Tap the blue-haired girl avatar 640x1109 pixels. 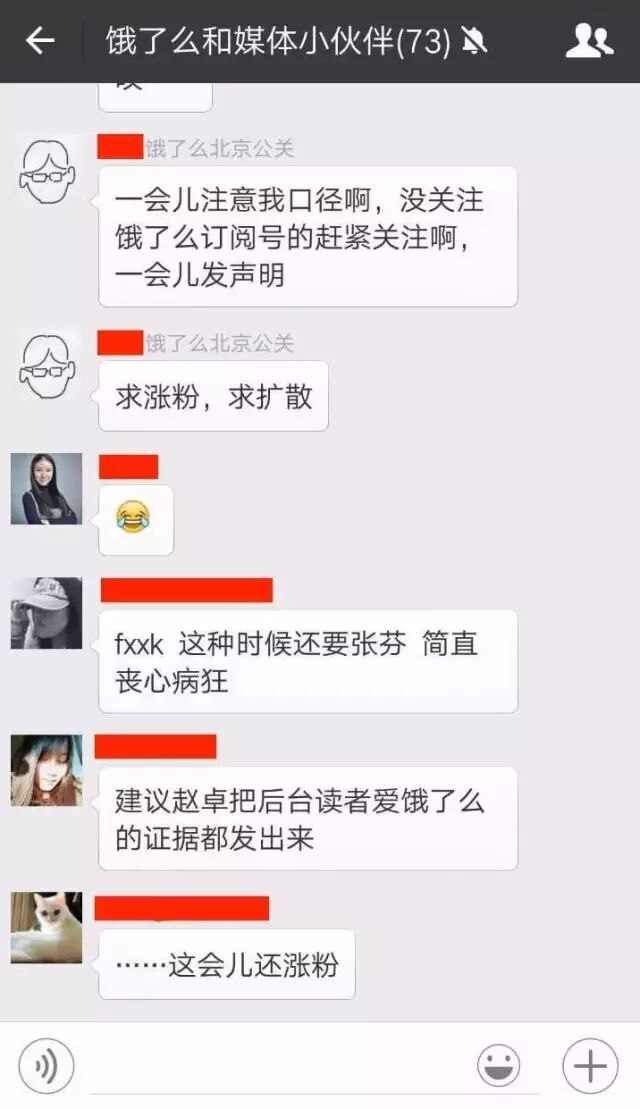pyautogui.click(x=46, y=770)
